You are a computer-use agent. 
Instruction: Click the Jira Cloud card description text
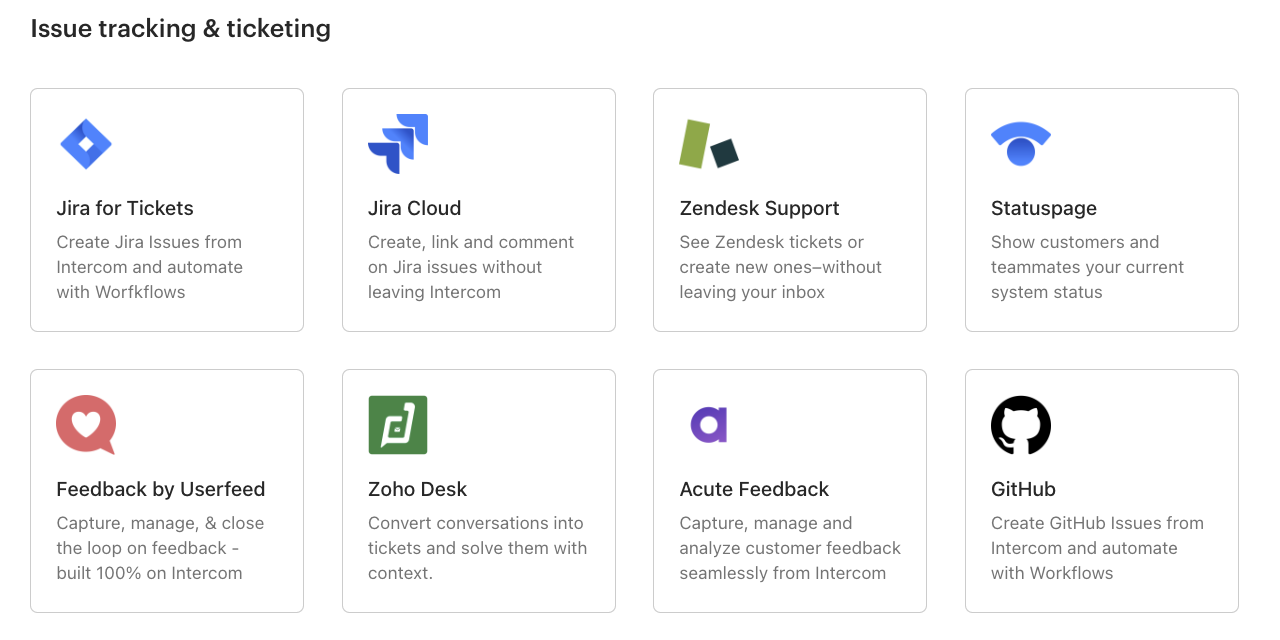pyautogui.click(x=470, y=267)
